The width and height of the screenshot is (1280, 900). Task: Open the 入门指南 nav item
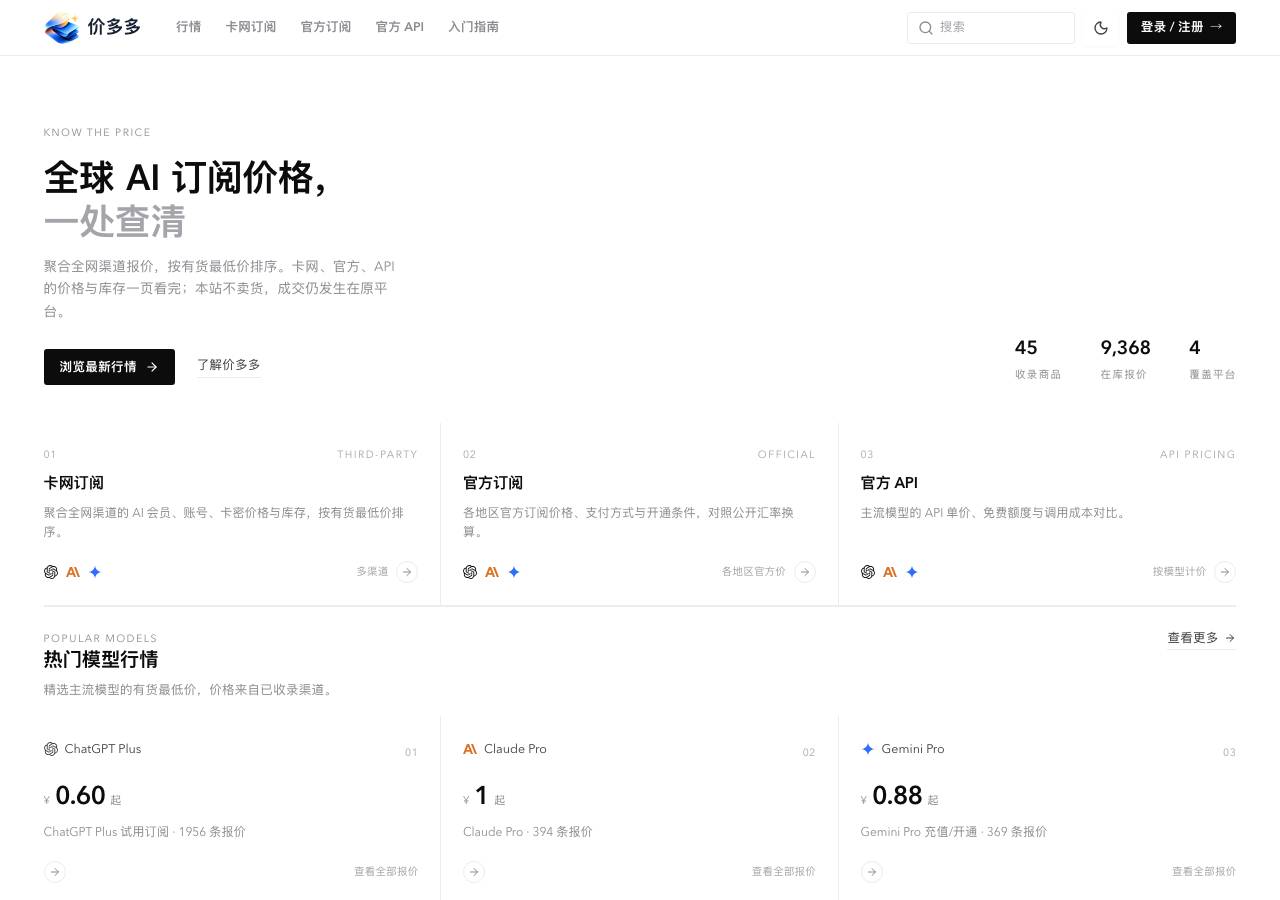(x=474, y=27)
